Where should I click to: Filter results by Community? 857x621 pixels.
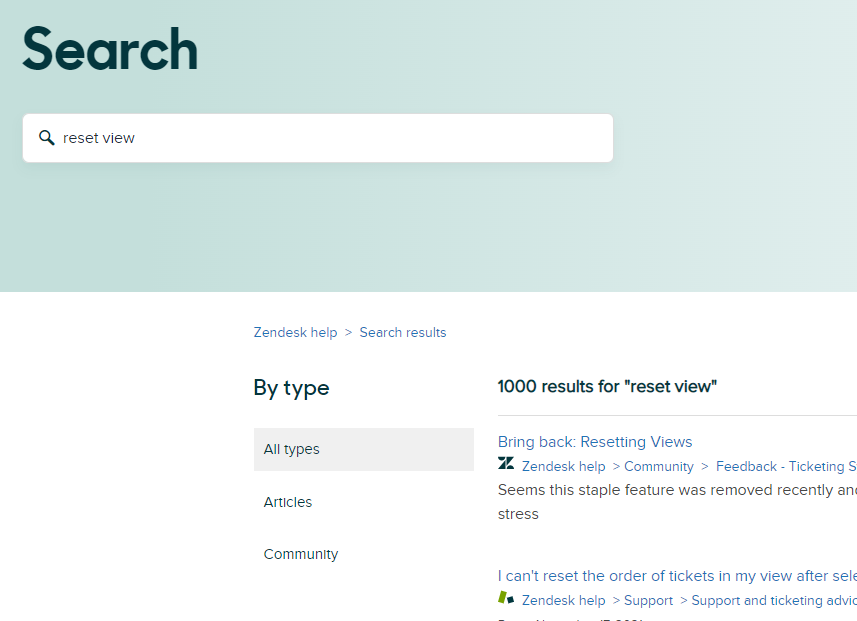tap(301, 554)
